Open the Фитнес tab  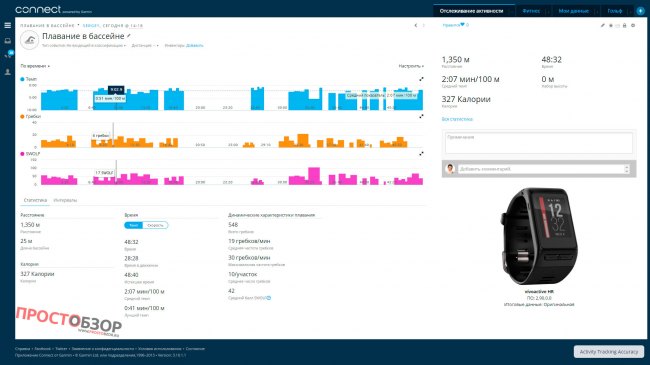531,11
